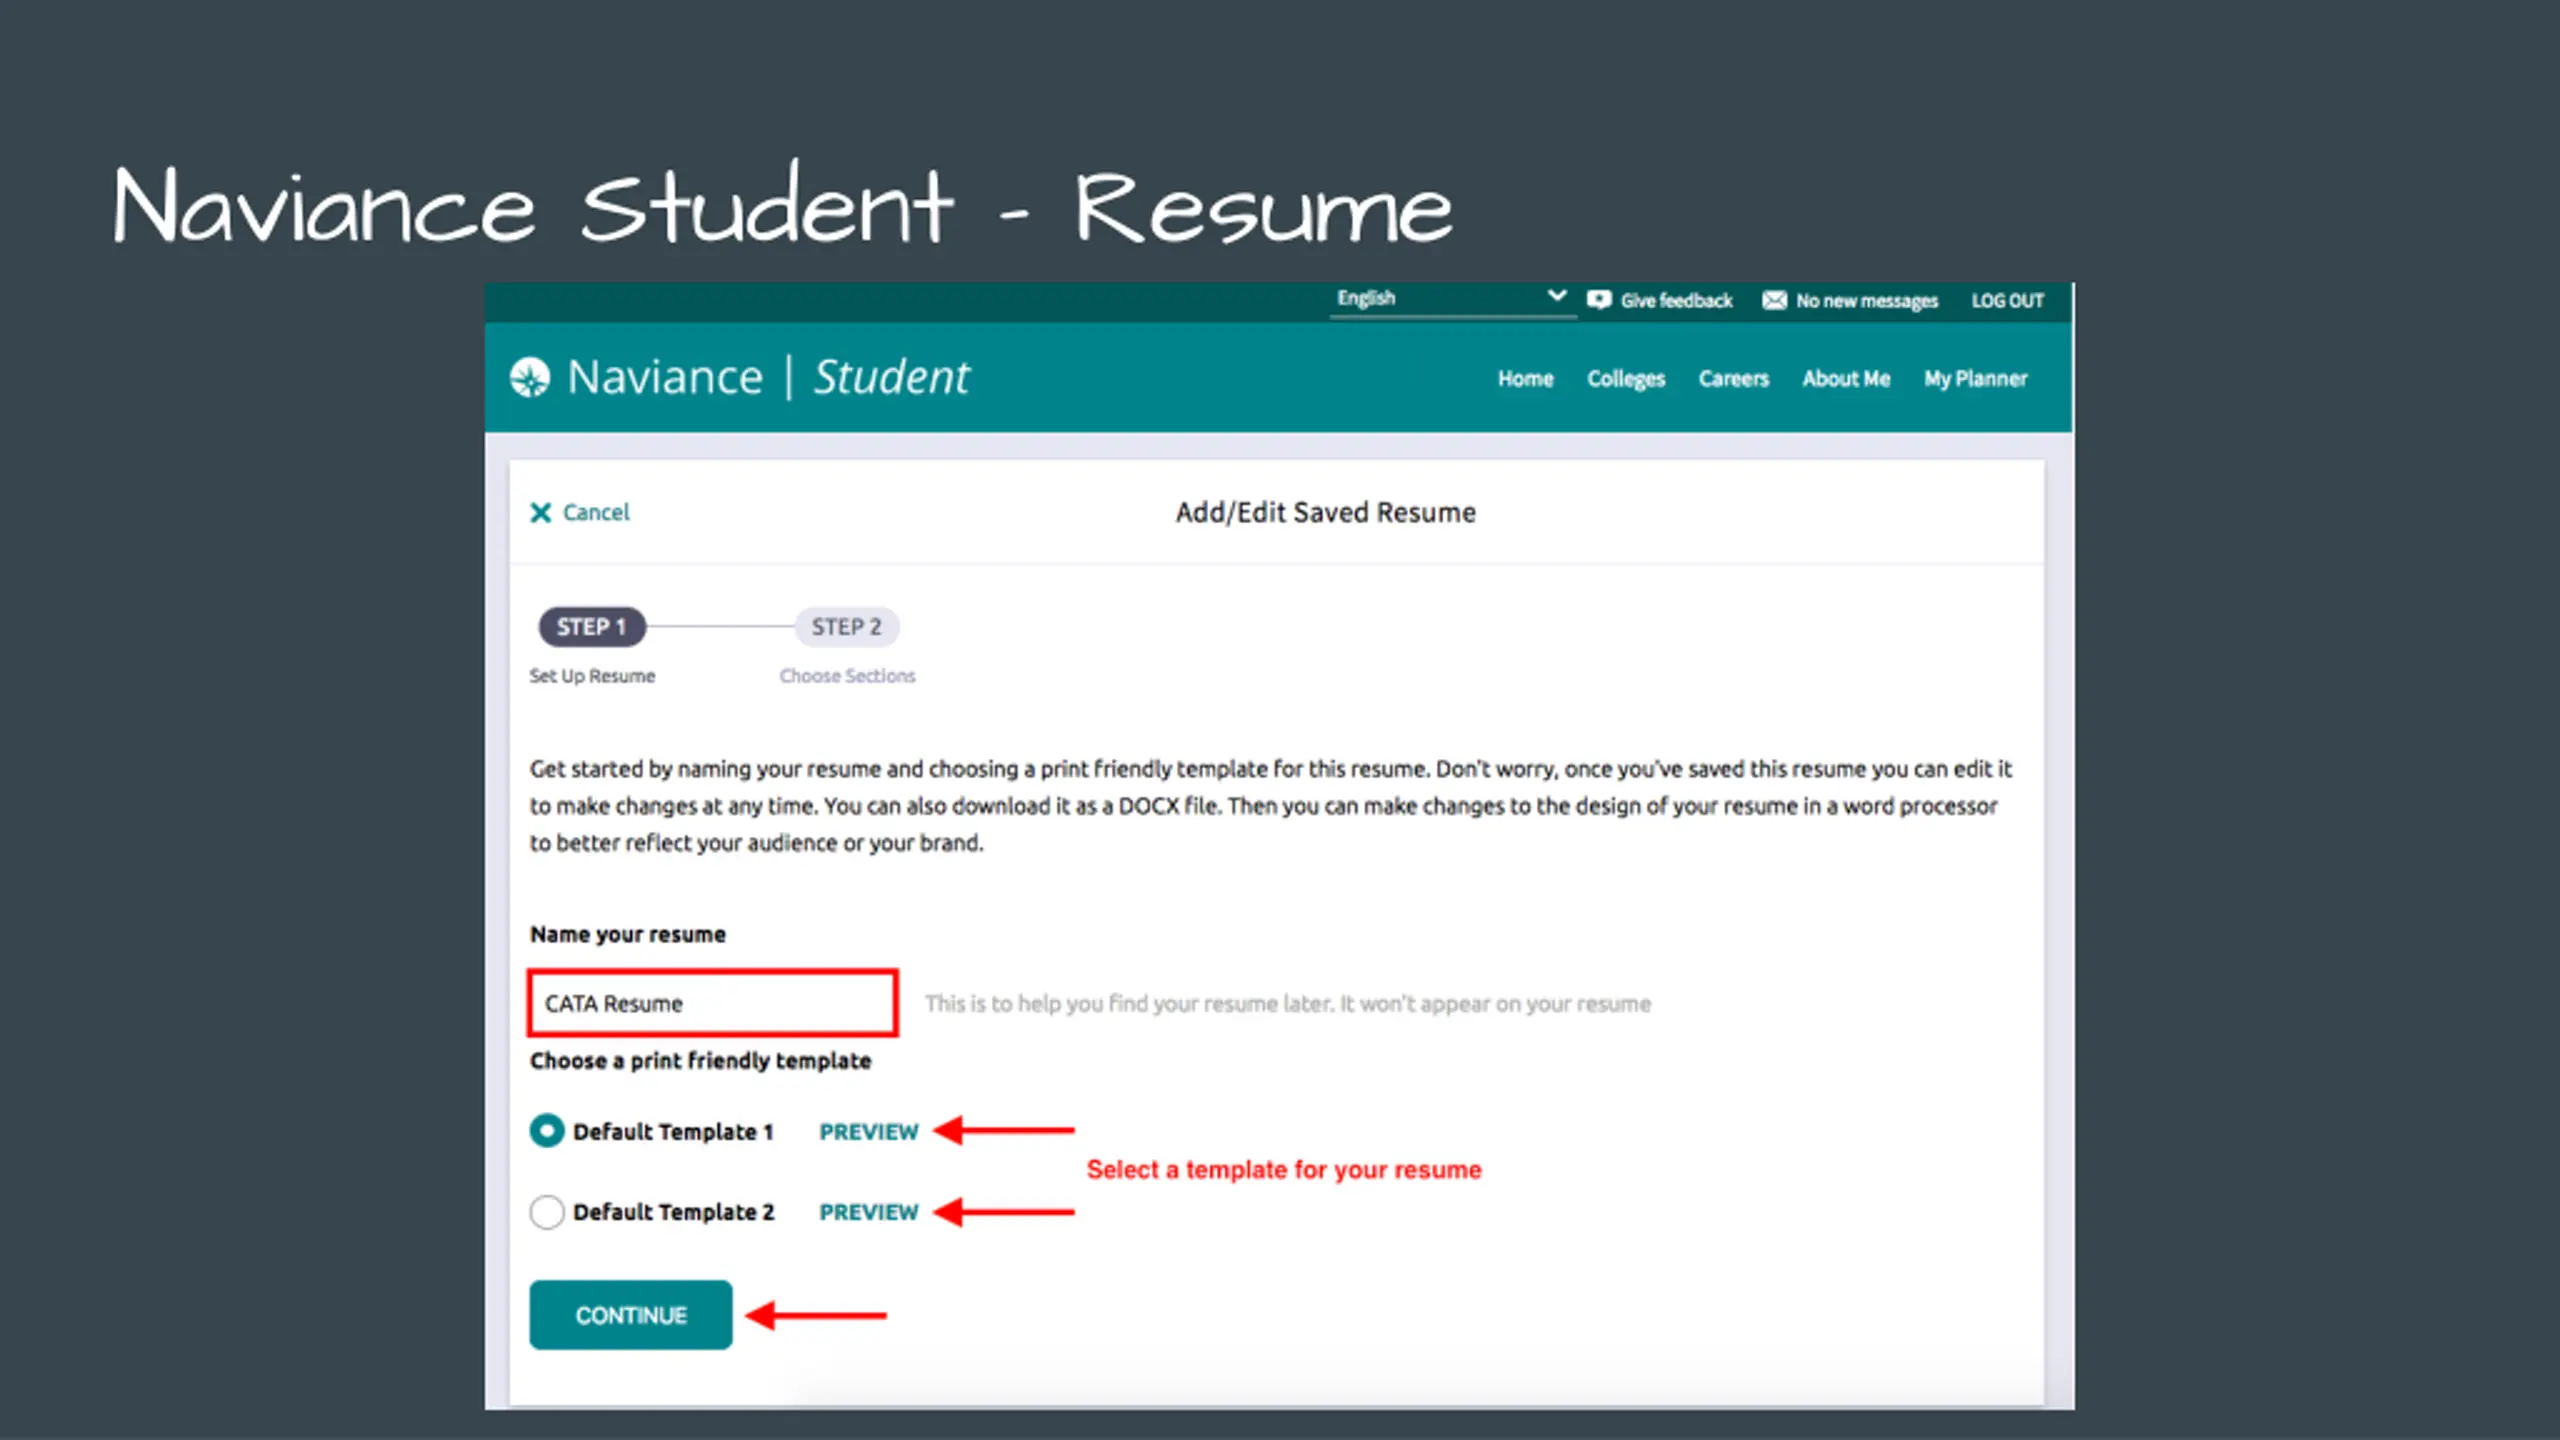Click the resume name input field

click(x=713, y=1002)
